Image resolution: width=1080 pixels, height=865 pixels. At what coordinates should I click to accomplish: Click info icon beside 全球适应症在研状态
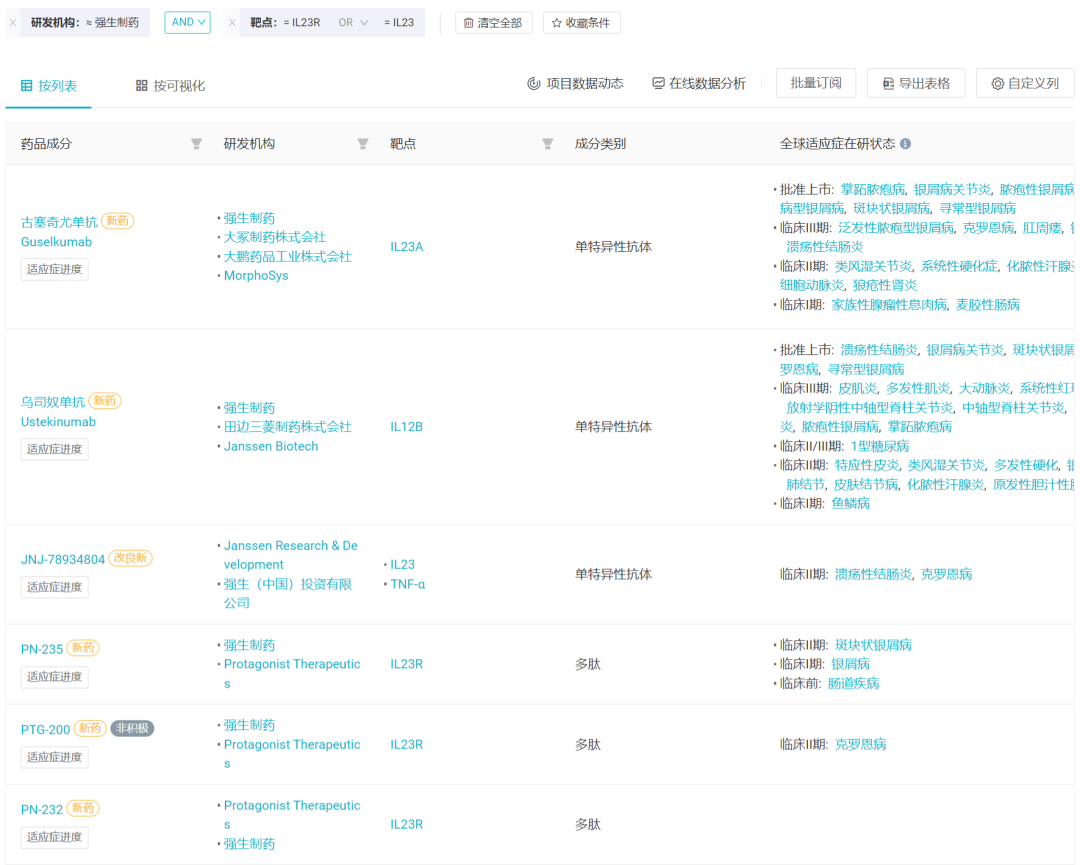[x=905, y=144]
